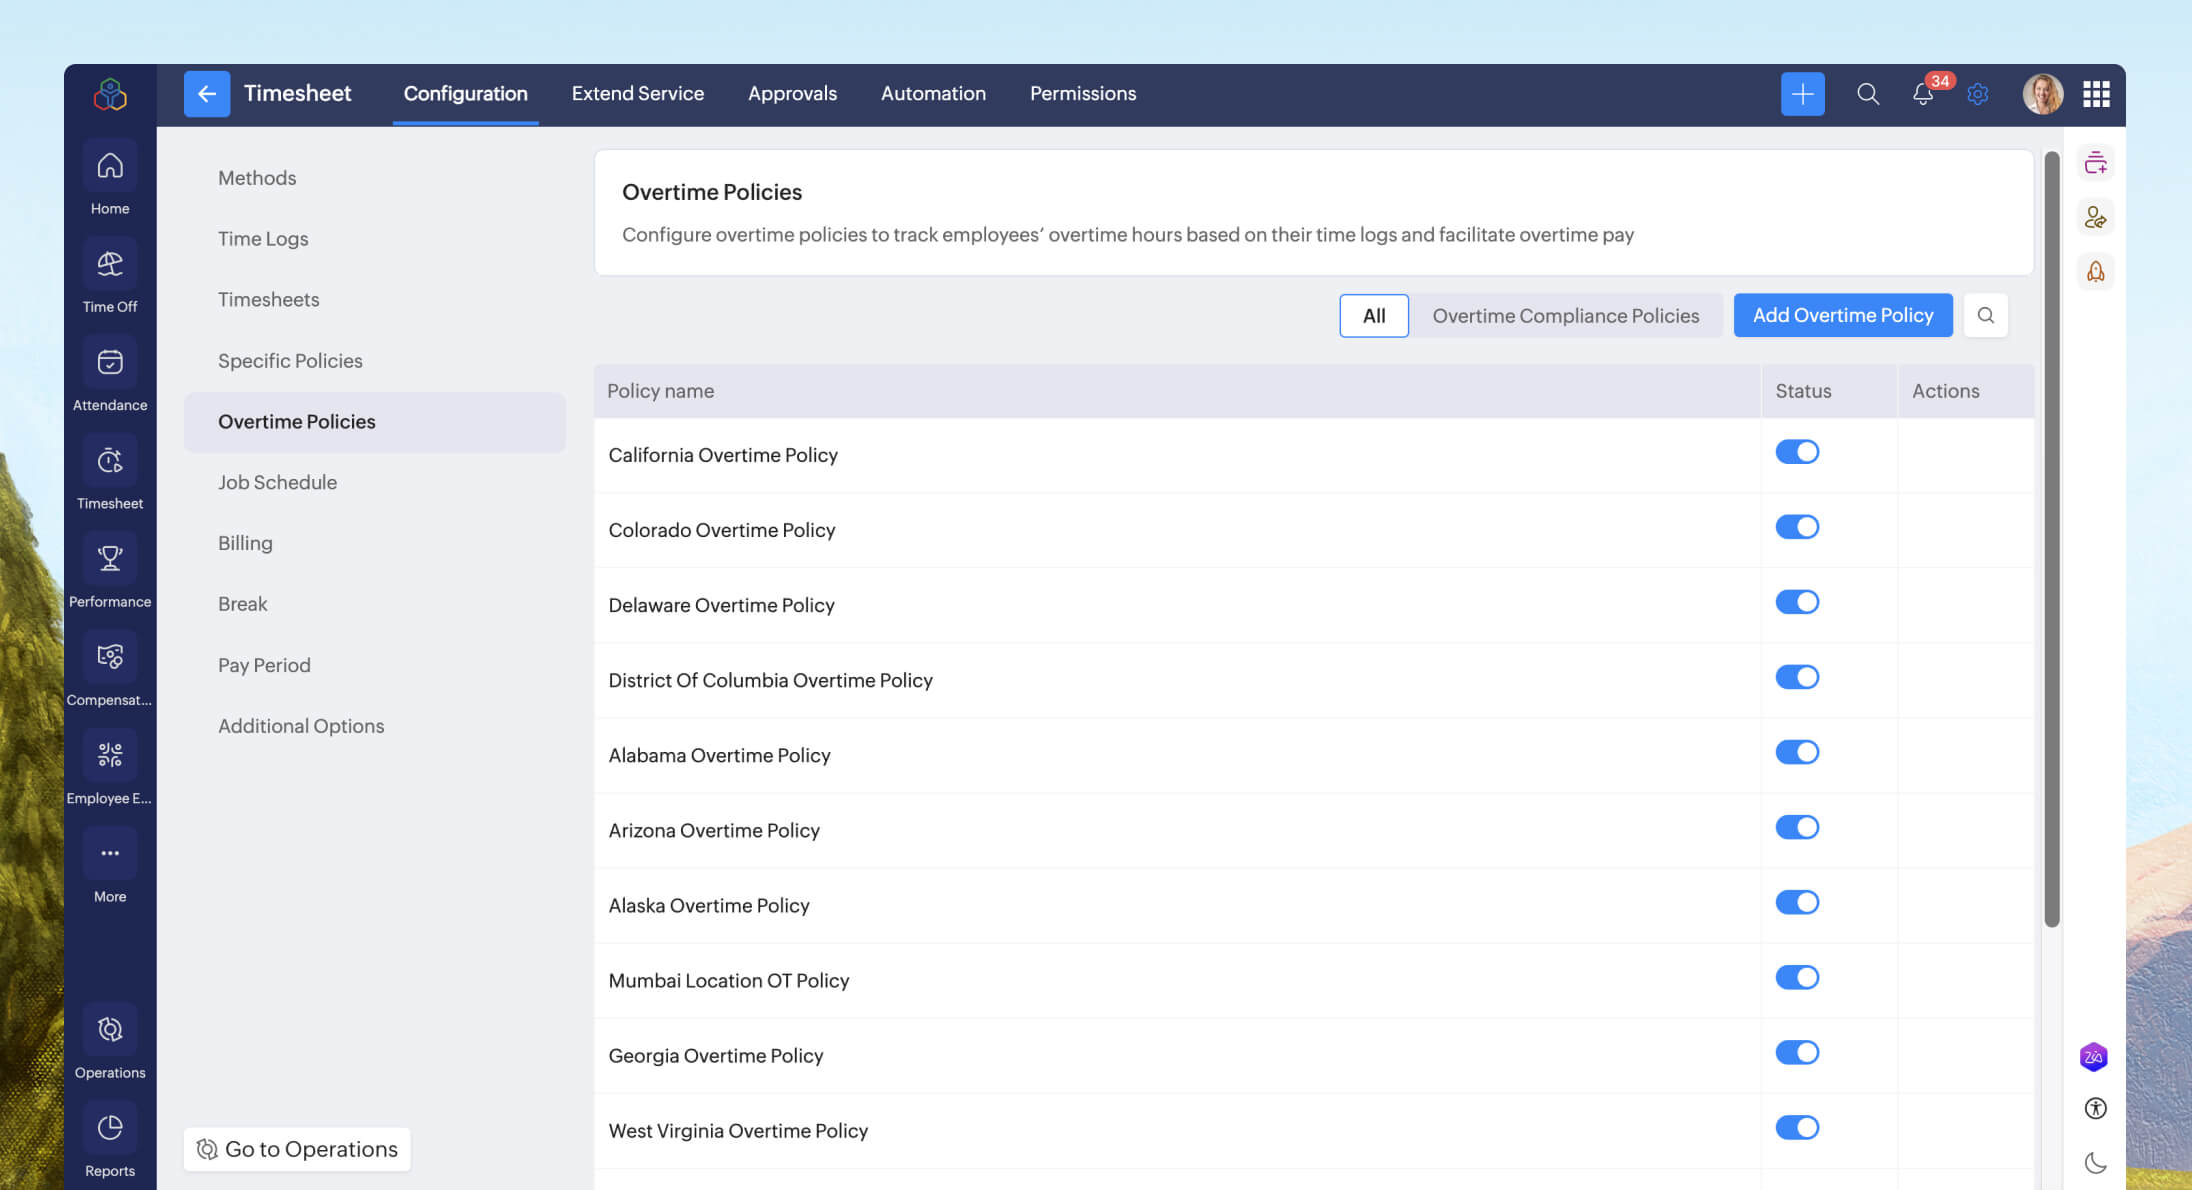Select Overtime Compliance Policies filter
2192x1190 pixels.
pyautogui.click(x=1565, y=316)
